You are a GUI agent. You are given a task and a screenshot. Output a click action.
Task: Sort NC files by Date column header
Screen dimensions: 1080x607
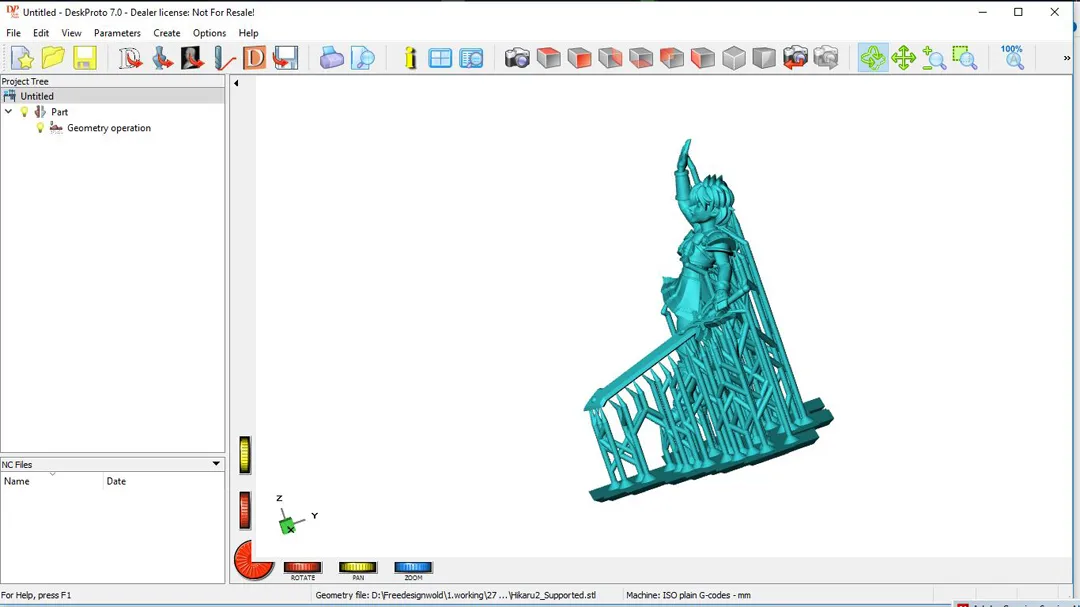164,481
